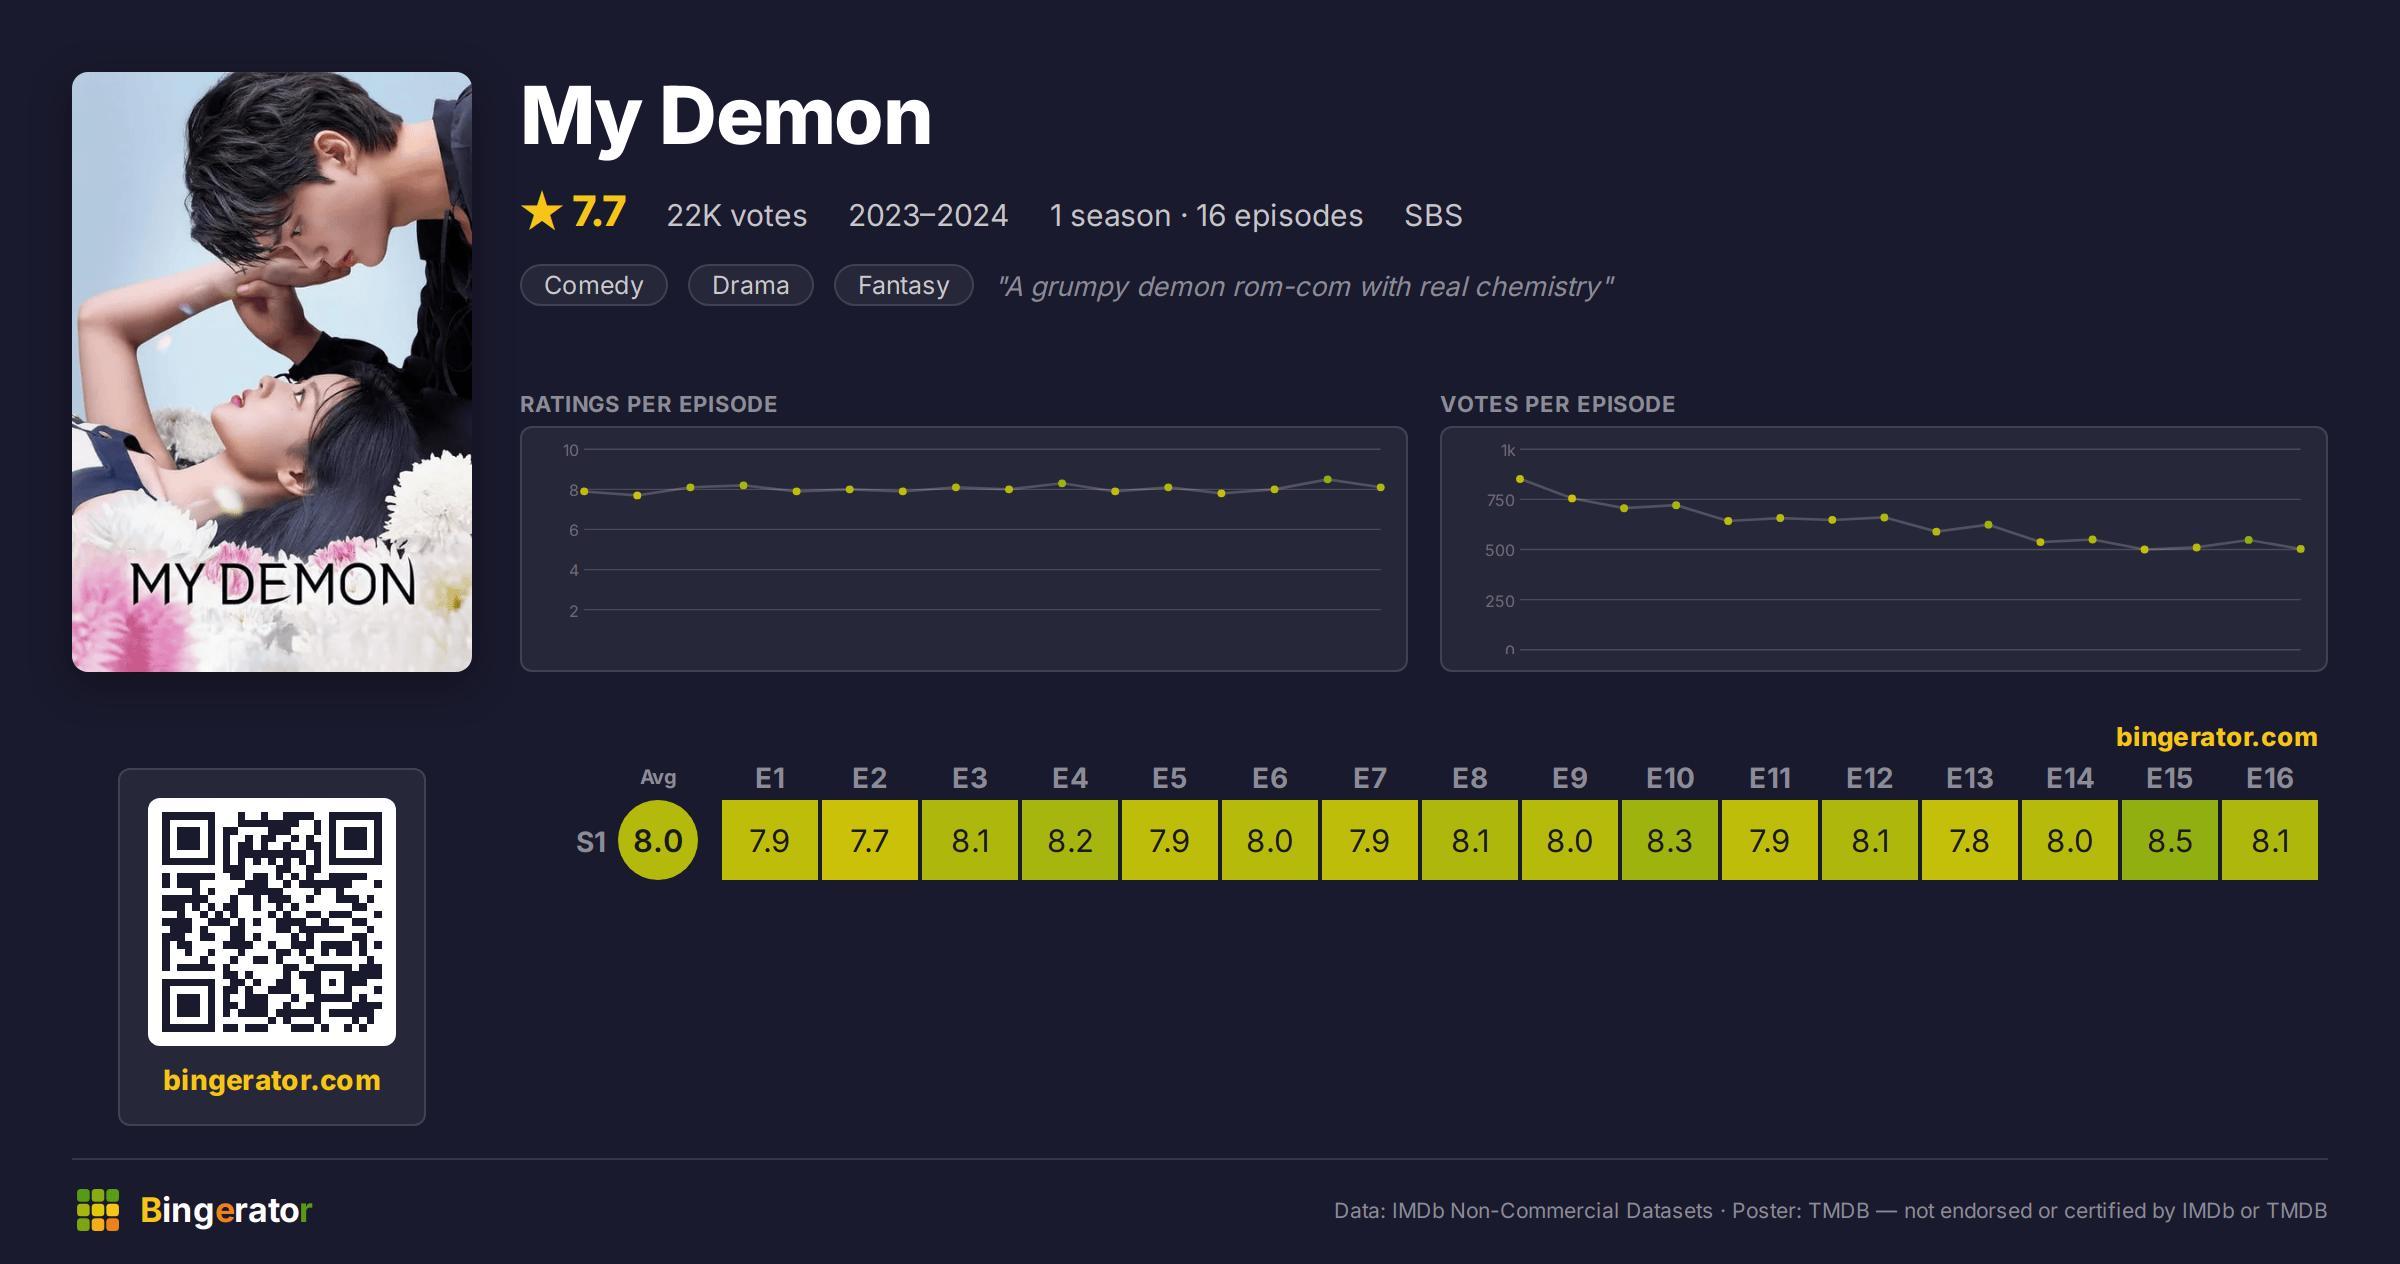Open bingerator.com link under QR code

click(272, 1080)
